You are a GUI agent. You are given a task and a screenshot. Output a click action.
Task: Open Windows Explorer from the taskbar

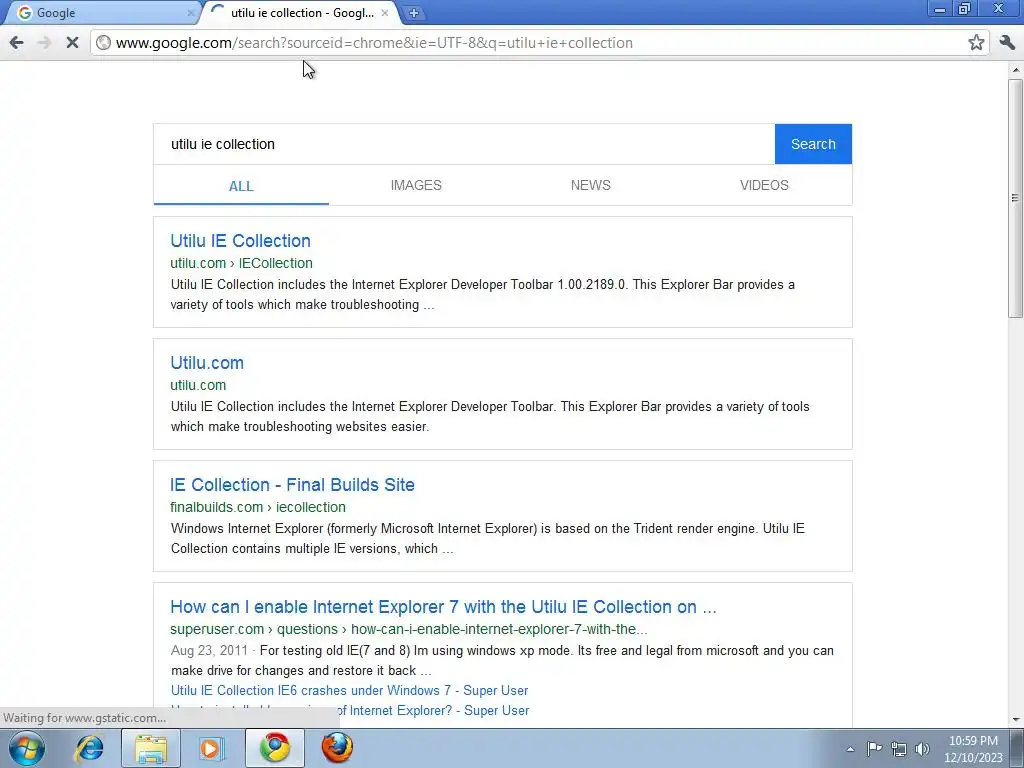coord(151,748)
